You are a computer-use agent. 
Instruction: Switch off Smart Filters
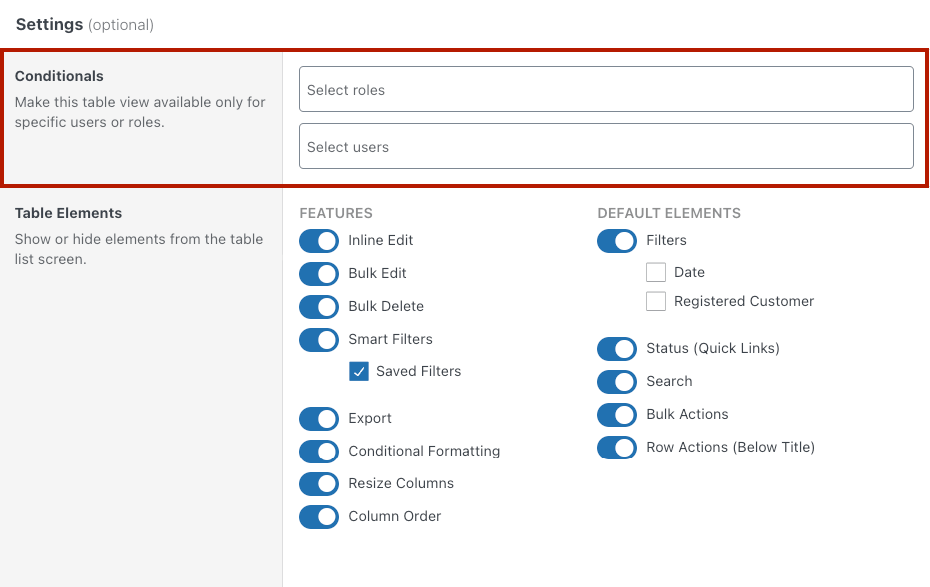319,340
